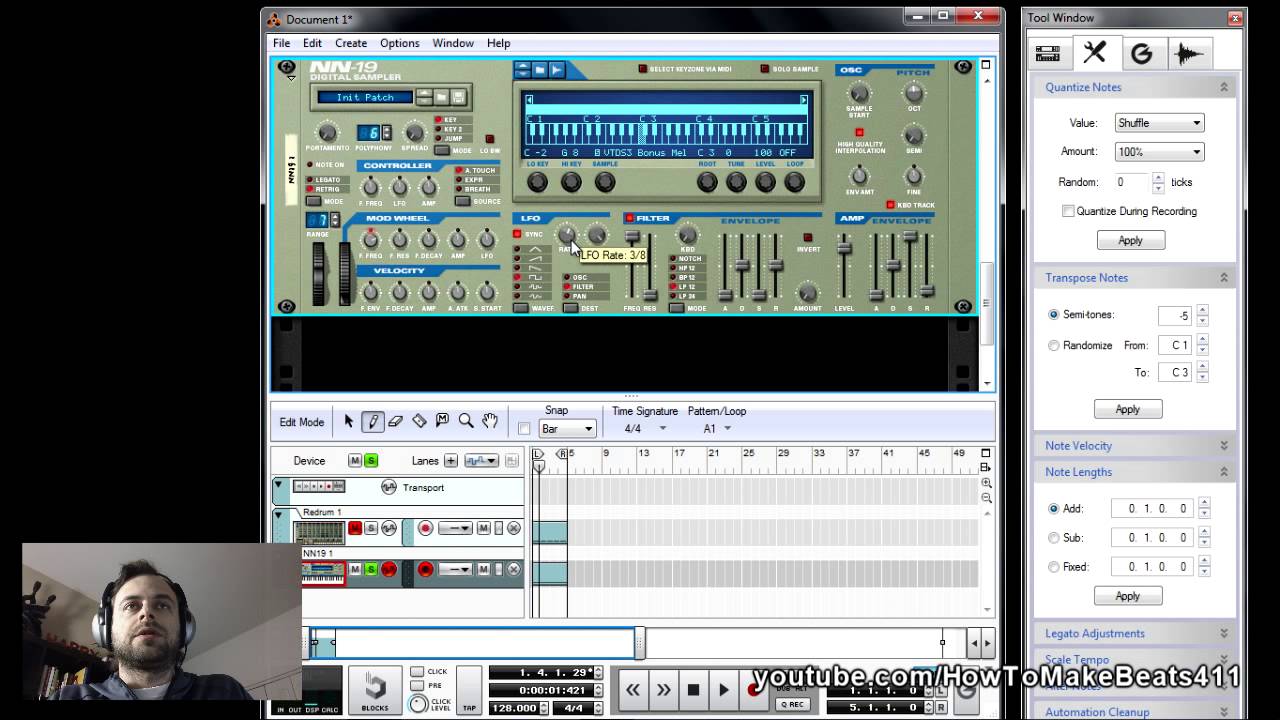Select the Mute tool
Screen dimensions: 1280x720
[442, 421]
